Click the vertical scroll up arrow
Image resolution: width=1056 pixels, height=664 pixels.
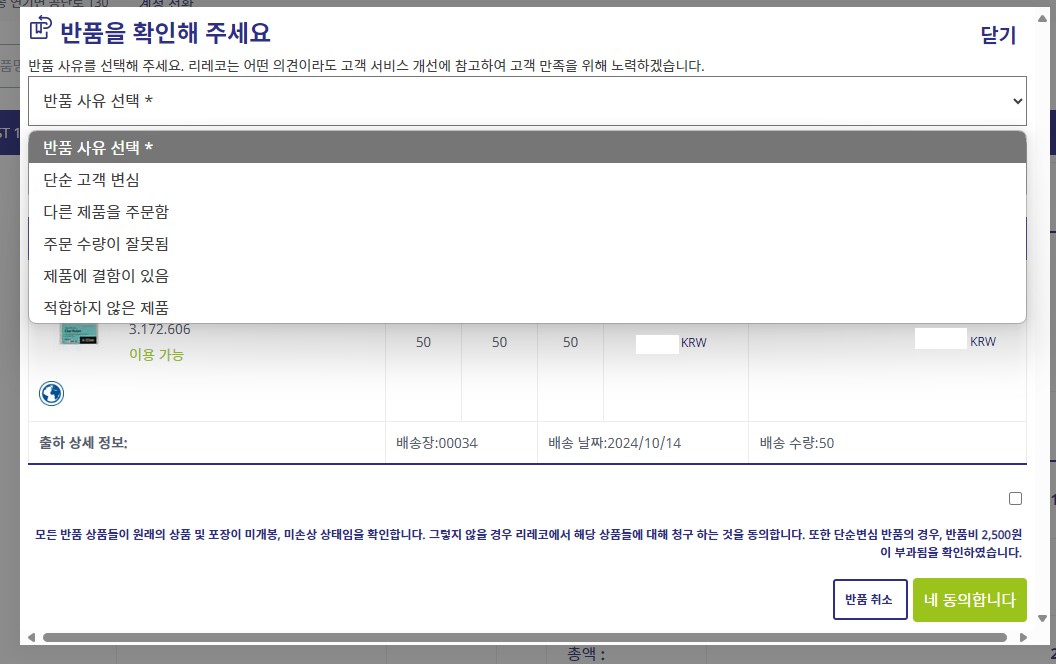1043,19
